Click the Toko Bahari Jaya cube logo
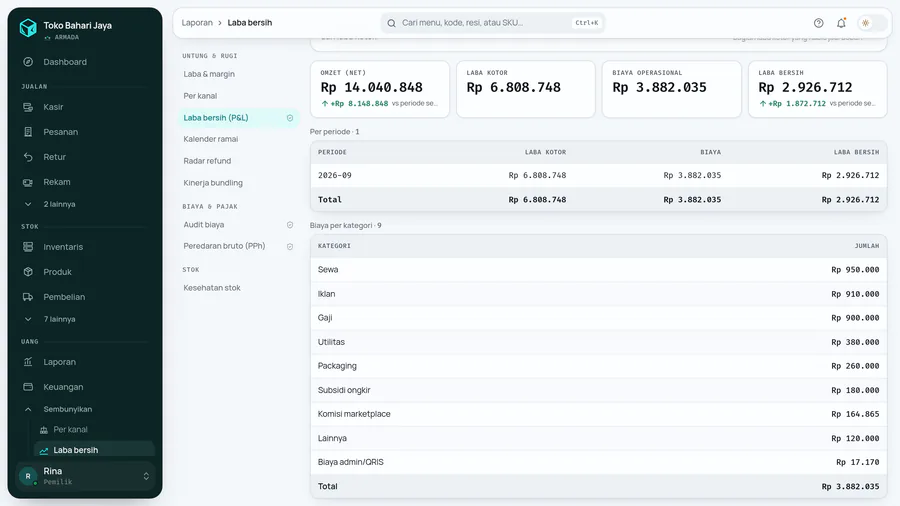This screenshot has height=506, width=900. point(28,28)
